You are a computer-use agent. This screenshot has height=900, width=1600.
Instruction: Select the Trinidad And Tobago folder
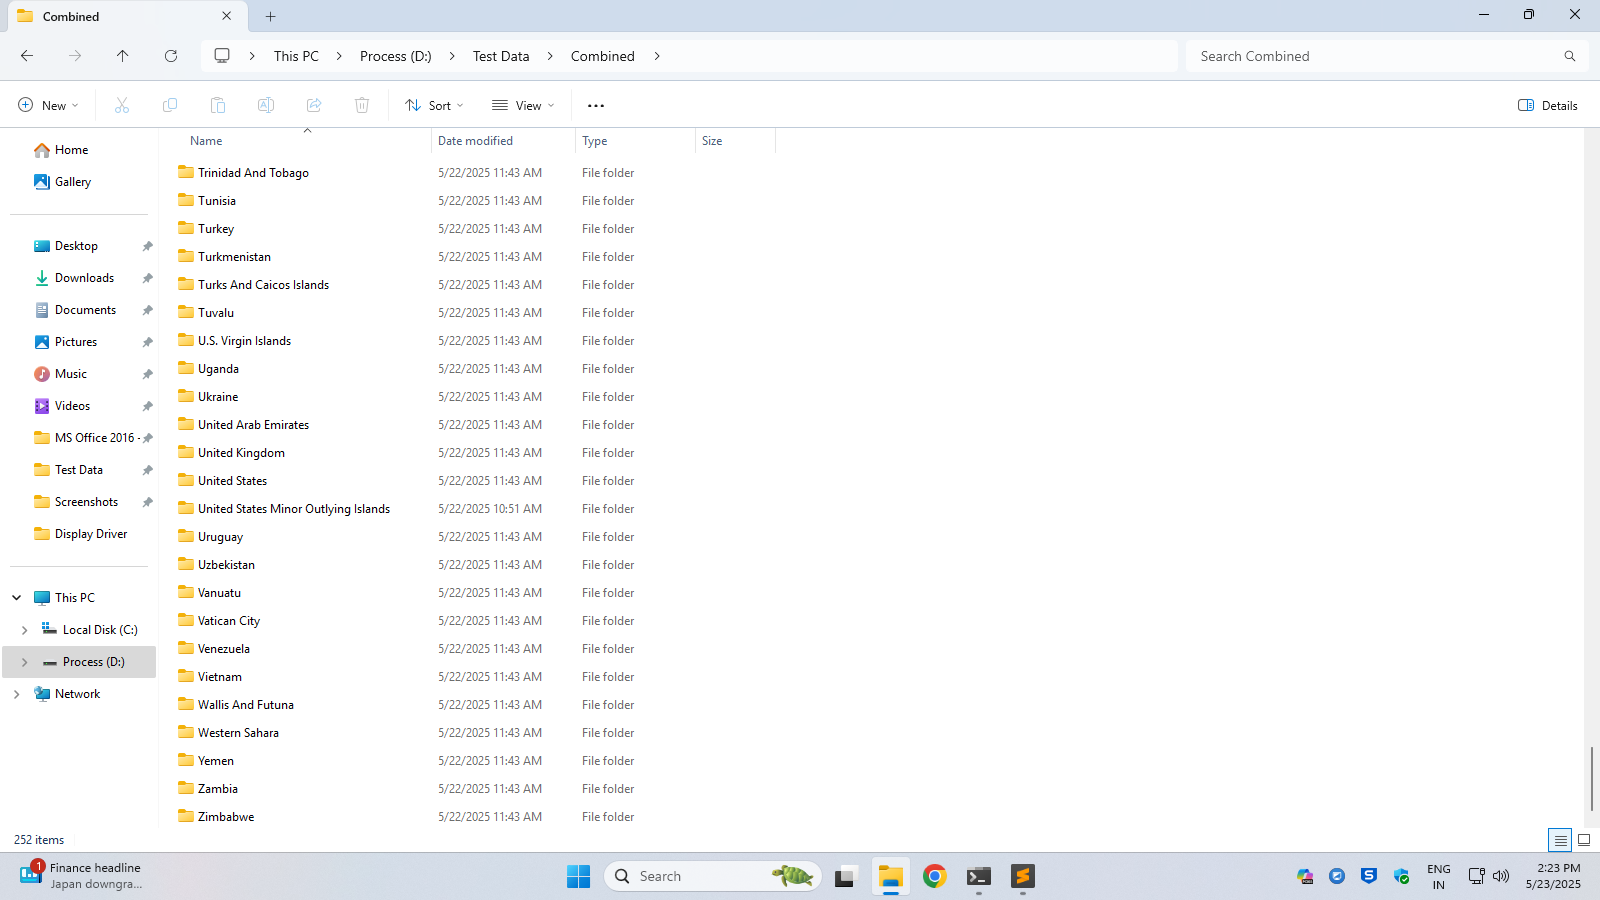click(x=253, y=173)
